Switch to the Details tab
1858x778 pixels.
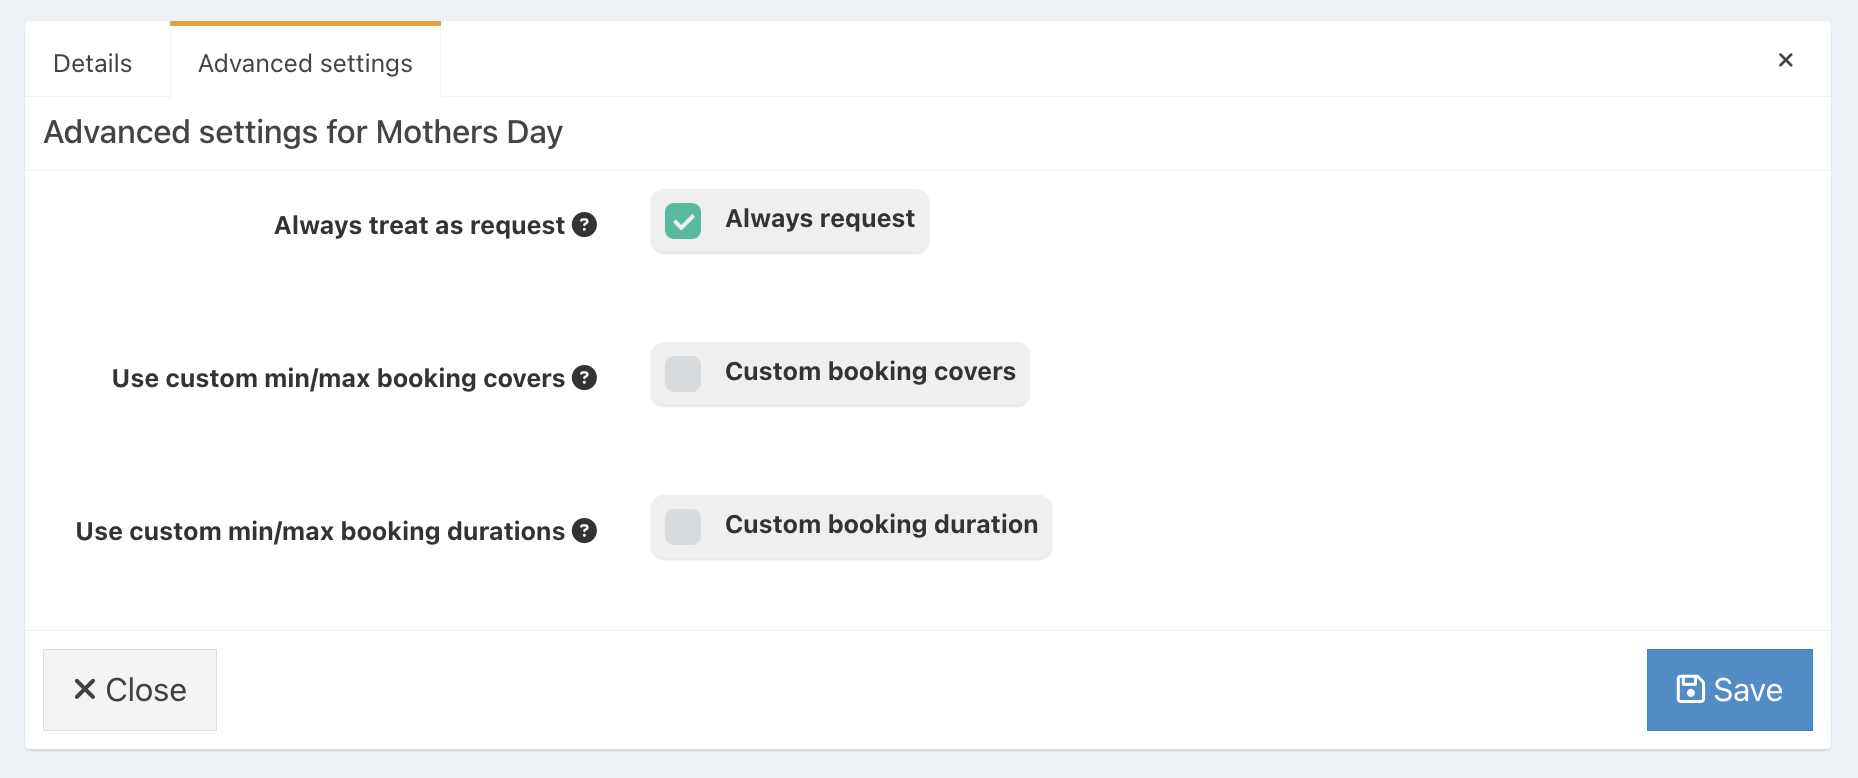(x=92, y=62)
